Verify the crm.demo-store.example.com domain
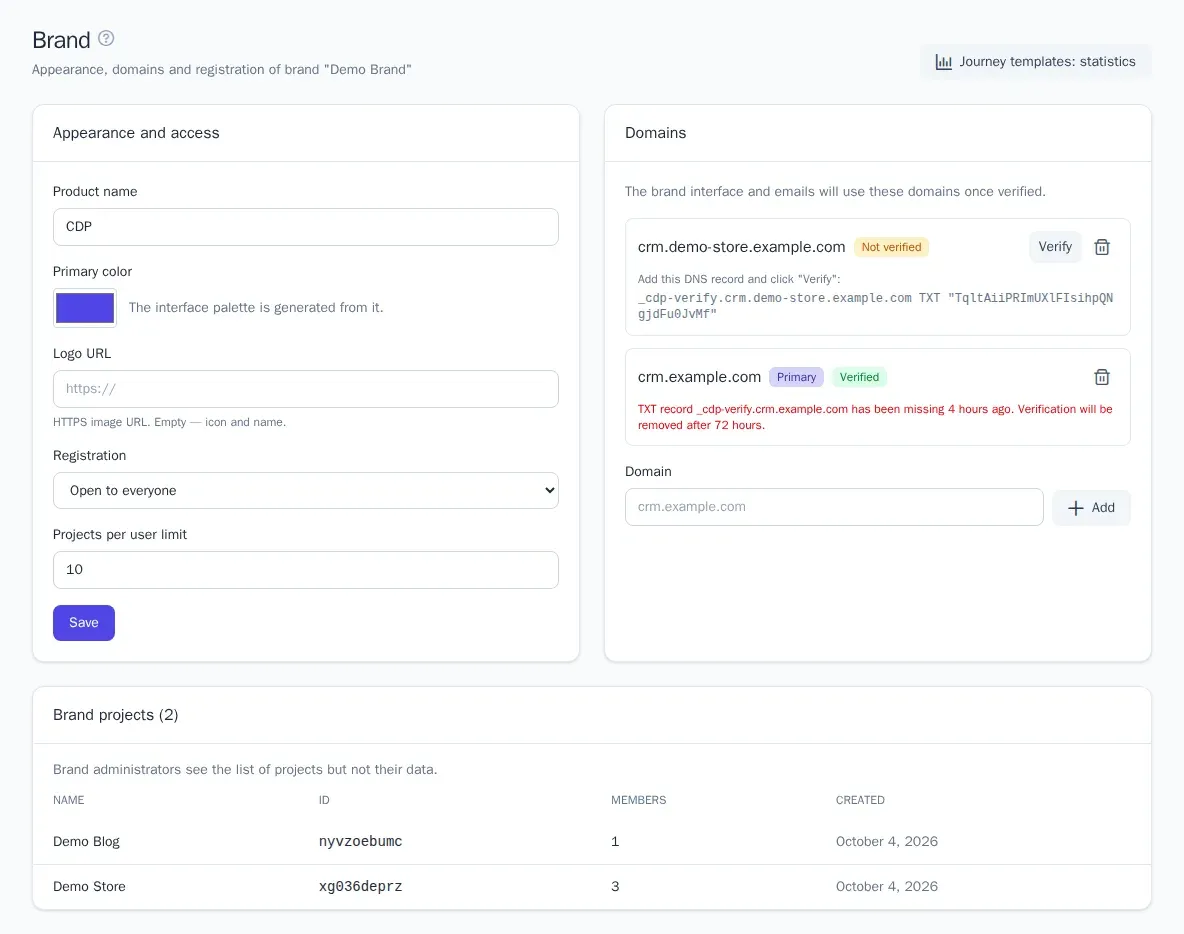Viewport: 1184px width, 934px height. [x=1055, y=247]
